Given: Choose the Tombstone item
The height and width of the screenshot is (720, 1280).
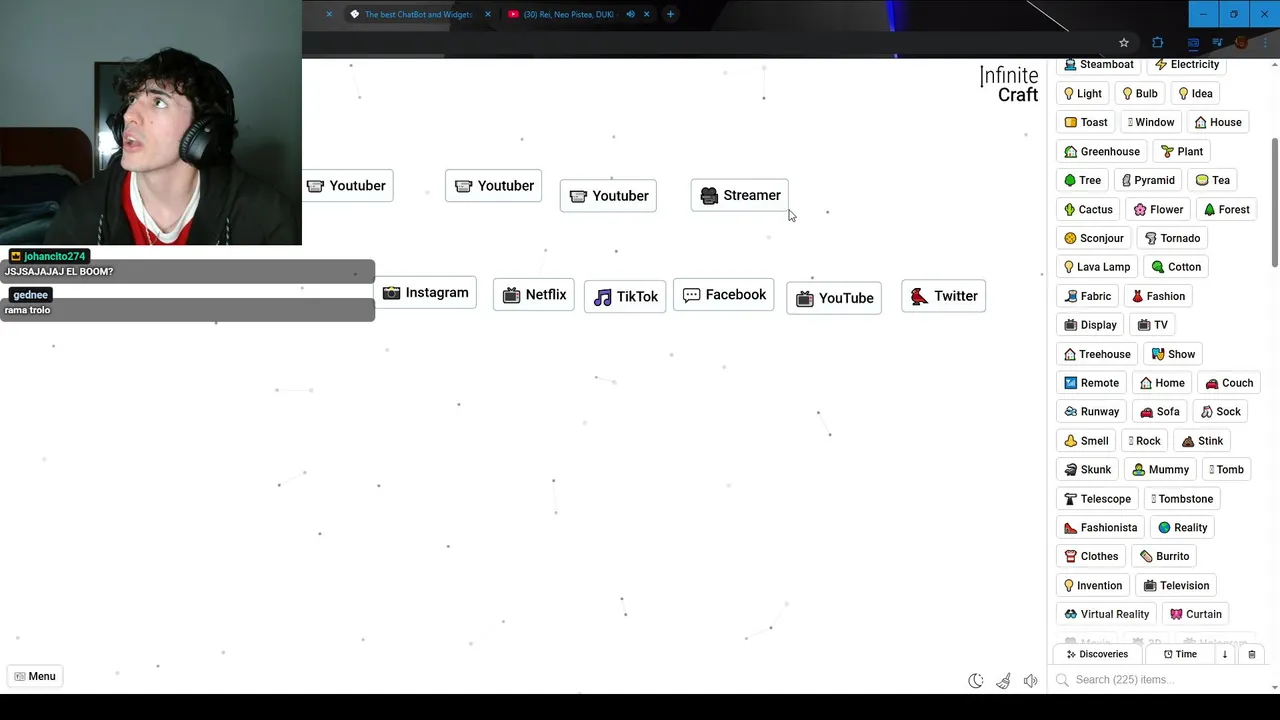Looking at the screenshot, I should click(1182, 499).
